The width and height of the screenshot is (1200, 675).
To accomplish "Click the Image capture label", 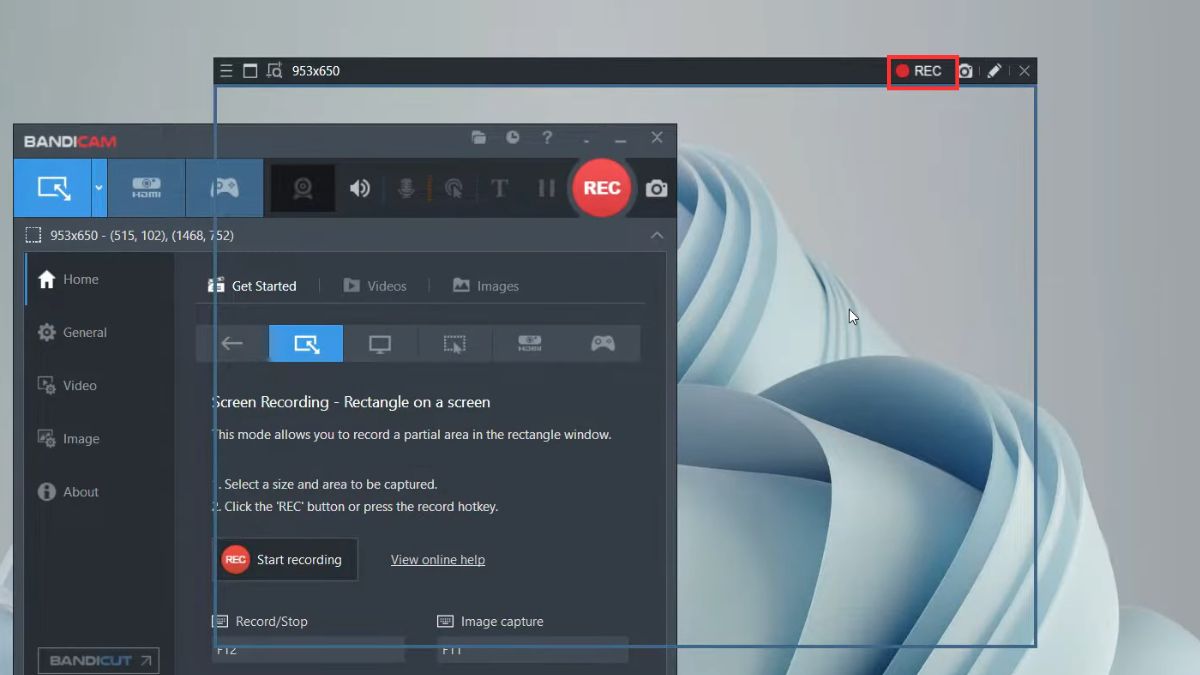I will pyautogui.click(x=502, y=621).
